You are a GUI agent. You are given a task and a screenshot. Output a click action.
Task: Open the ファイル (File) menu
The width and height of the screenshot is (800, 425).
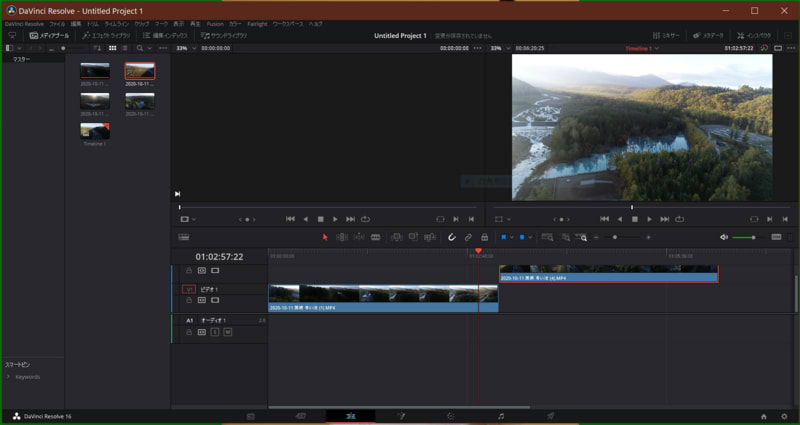click(x=57, y=24)
